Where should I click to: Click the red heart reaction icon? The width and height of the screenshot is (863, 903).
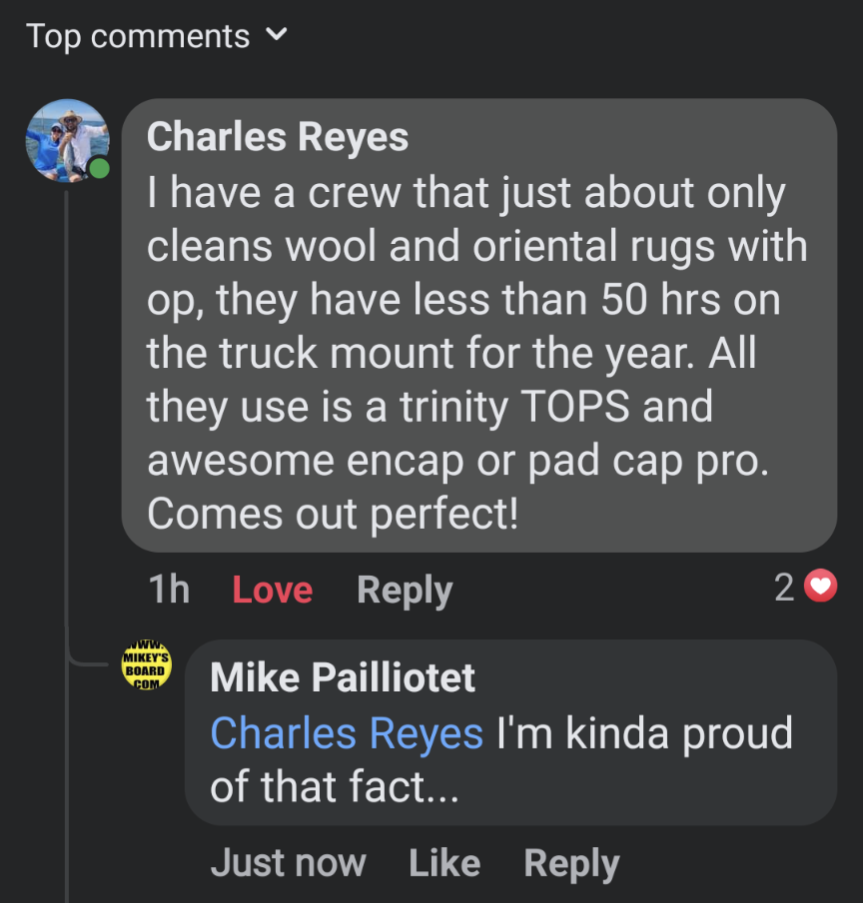[x=820, y=588]
